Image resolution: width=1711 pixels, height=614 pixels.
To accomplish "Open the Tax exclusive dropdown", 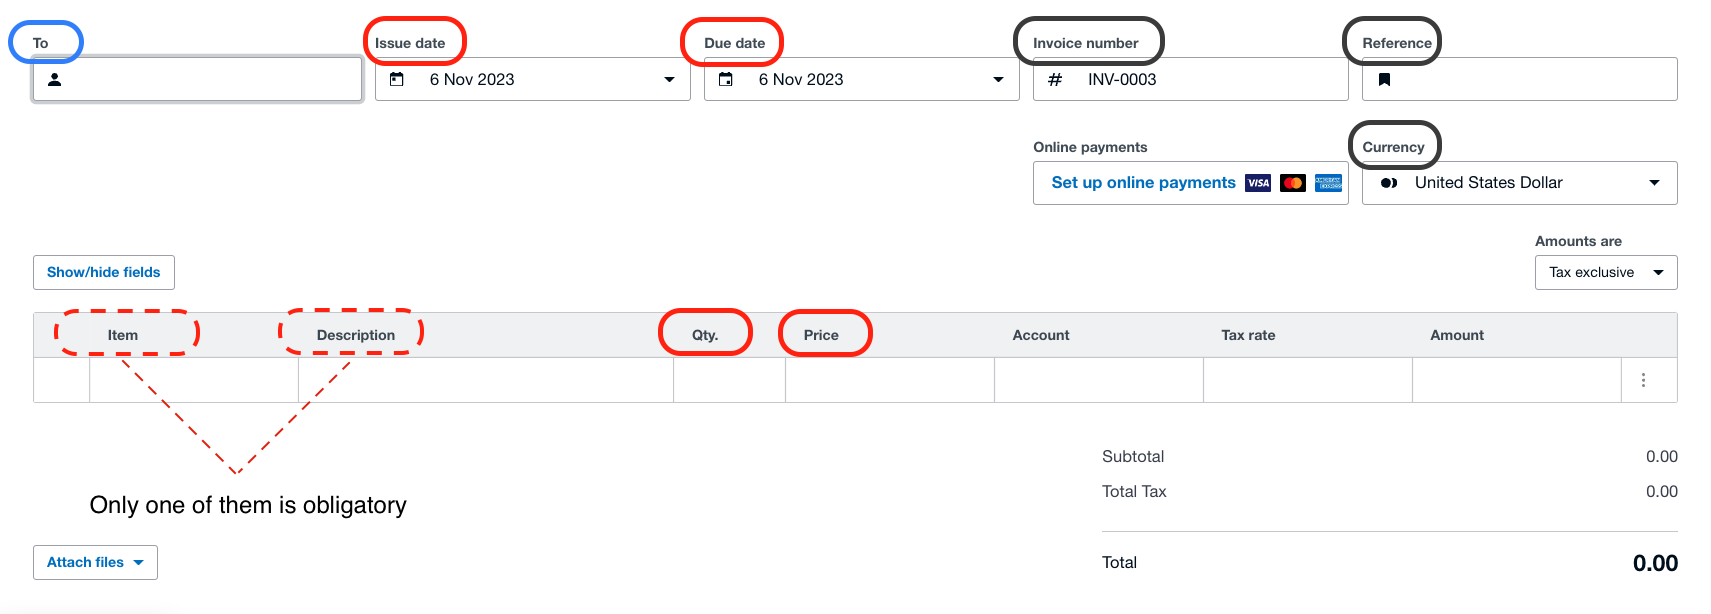I will (x=1658, y=272).
